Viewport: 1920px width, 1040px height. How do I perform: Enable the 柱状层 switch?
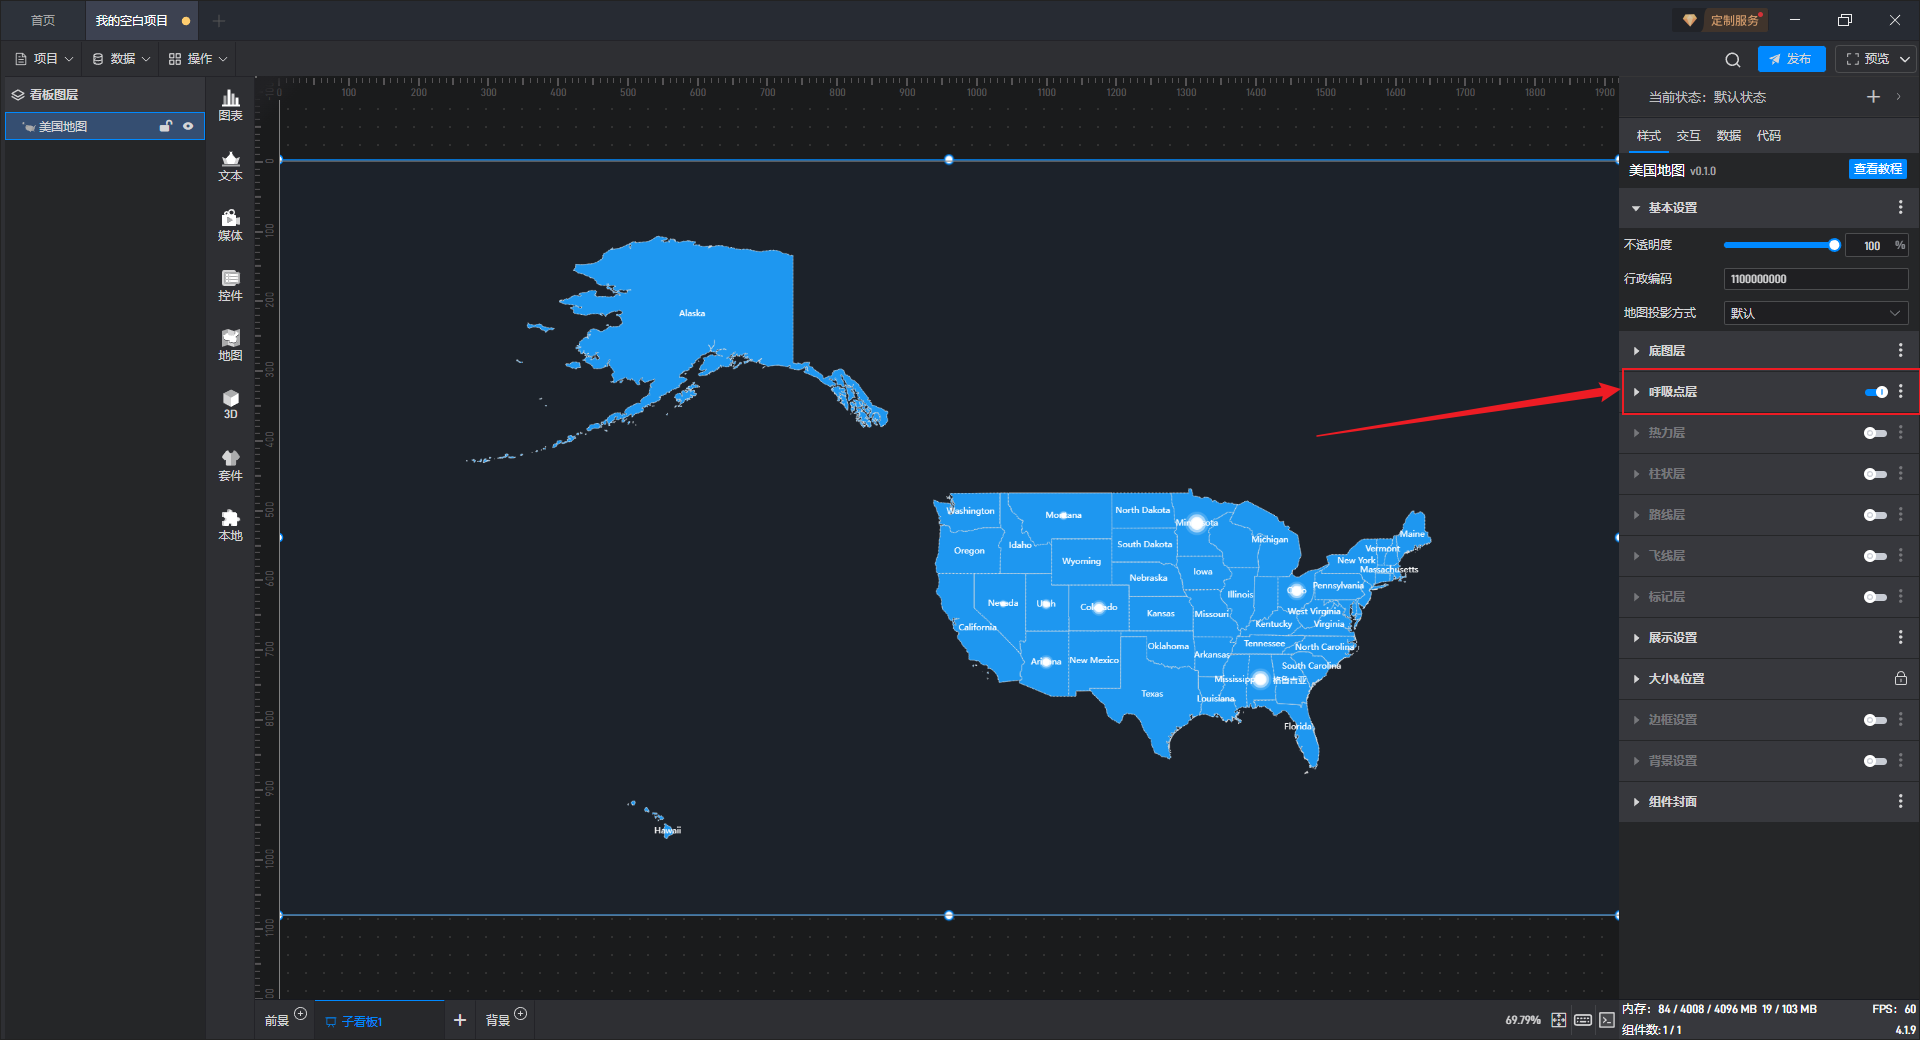pos(1875,474)
